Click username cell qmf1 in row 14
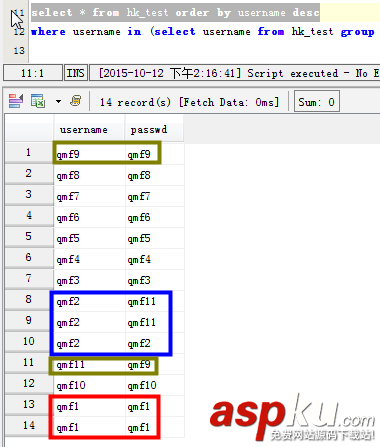380x447 pixels. [x=89, y=427]
